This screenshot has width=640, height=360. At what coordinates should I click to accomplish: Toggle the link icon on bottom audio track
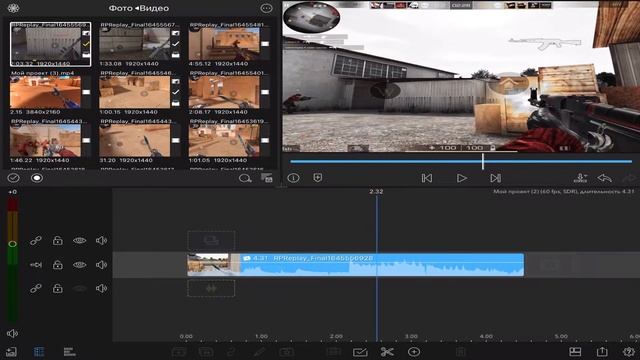point(36,289)
